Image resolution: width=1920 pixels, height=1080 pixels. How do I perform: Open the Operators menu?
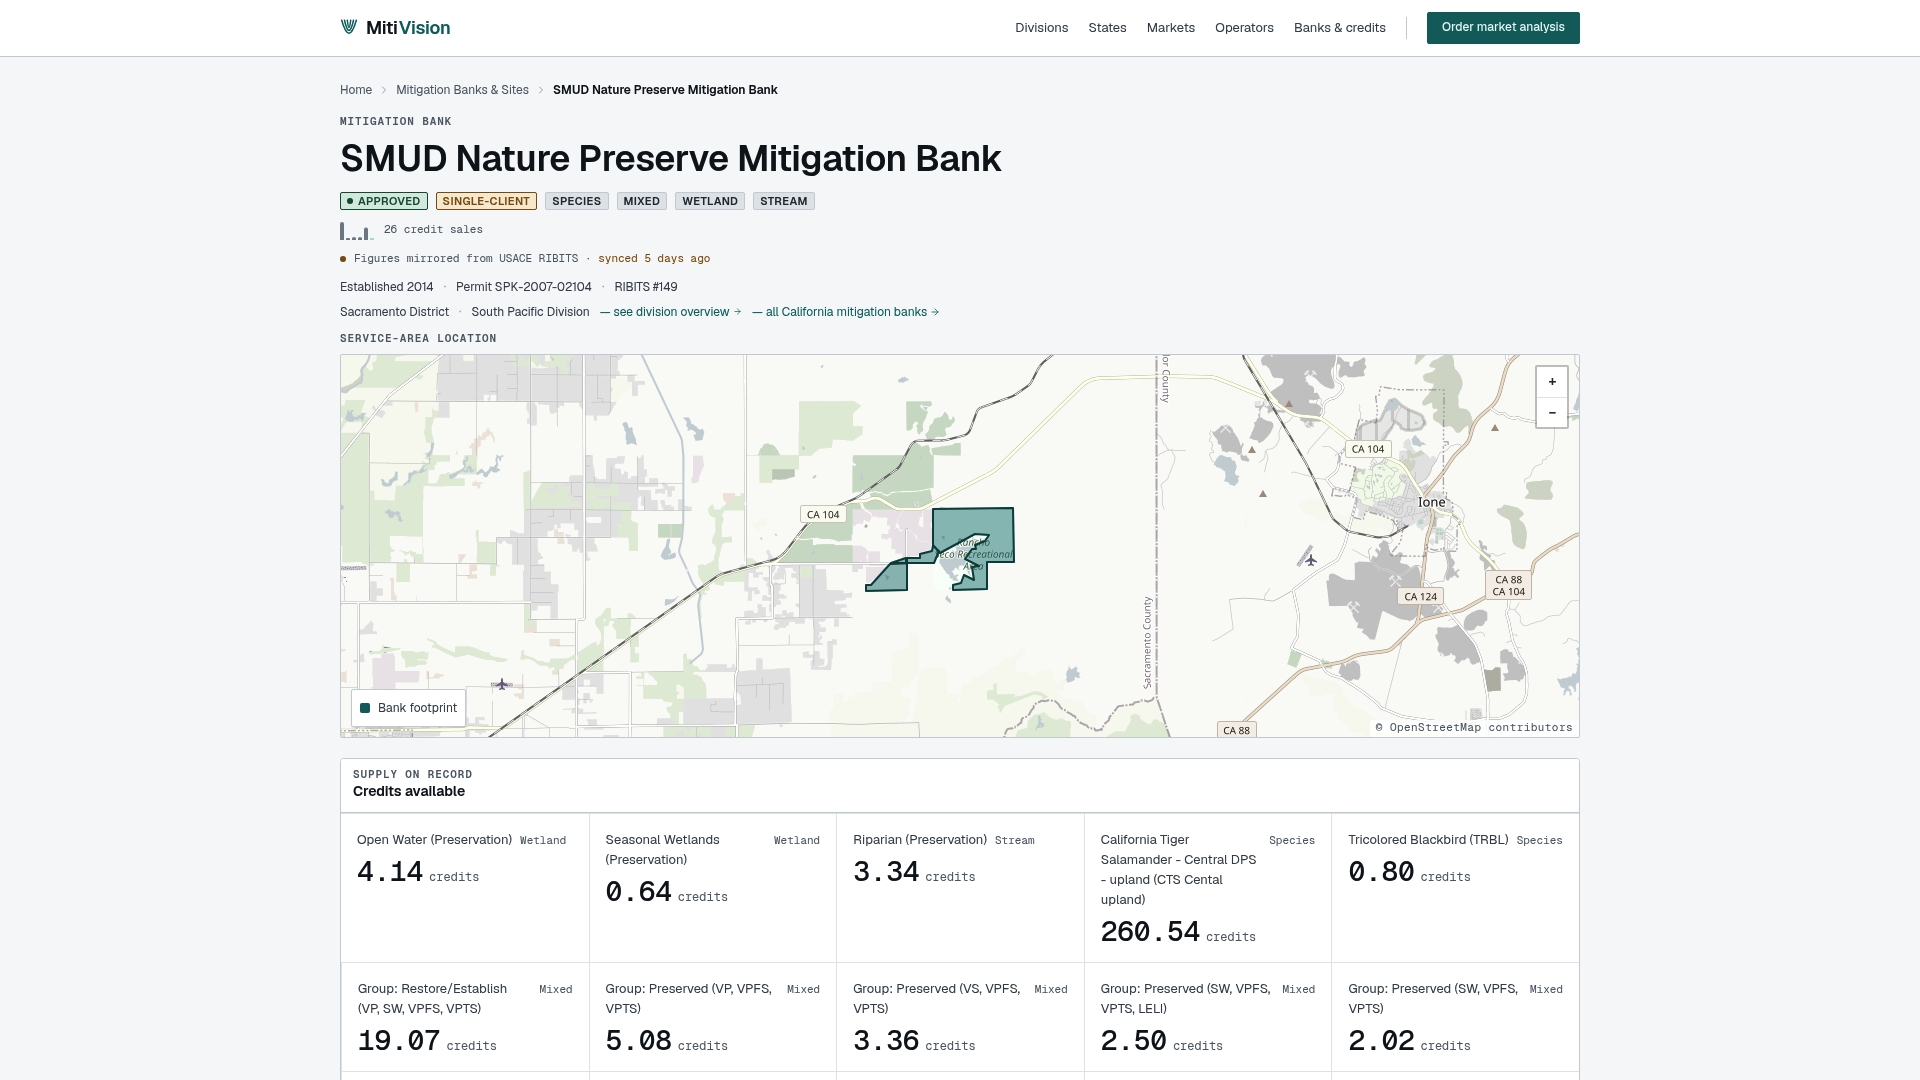[x=1244, y=28]
